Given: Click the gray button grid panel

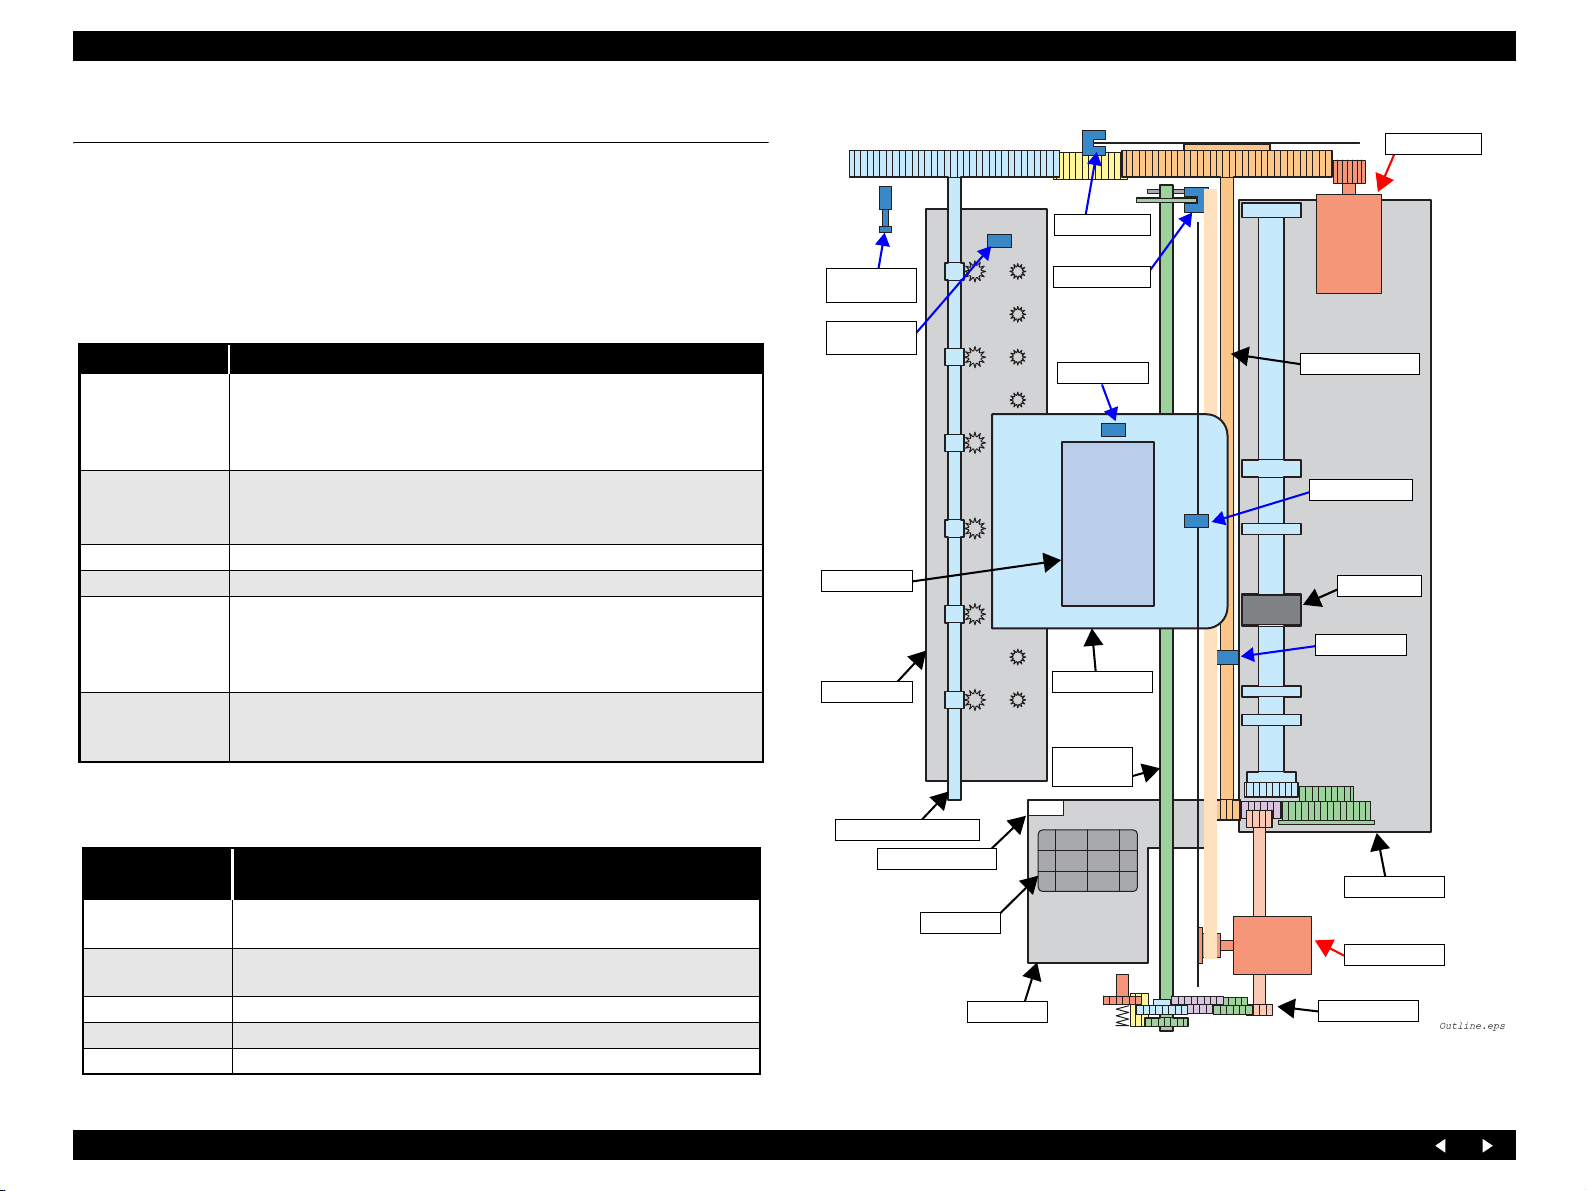Looking at the screenshot, I should coord(1088,860).
